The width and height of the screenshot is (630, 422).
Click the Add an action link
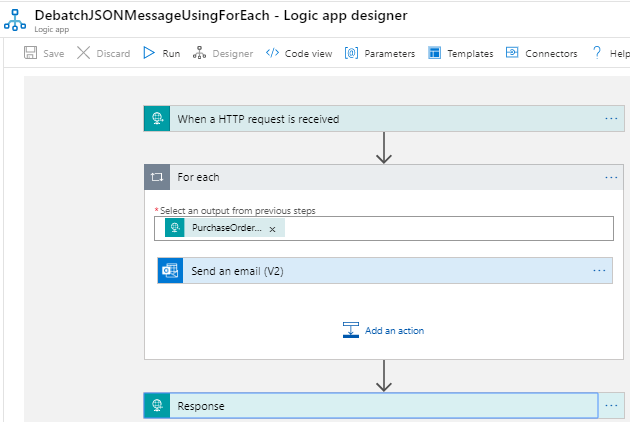point(394,330)
